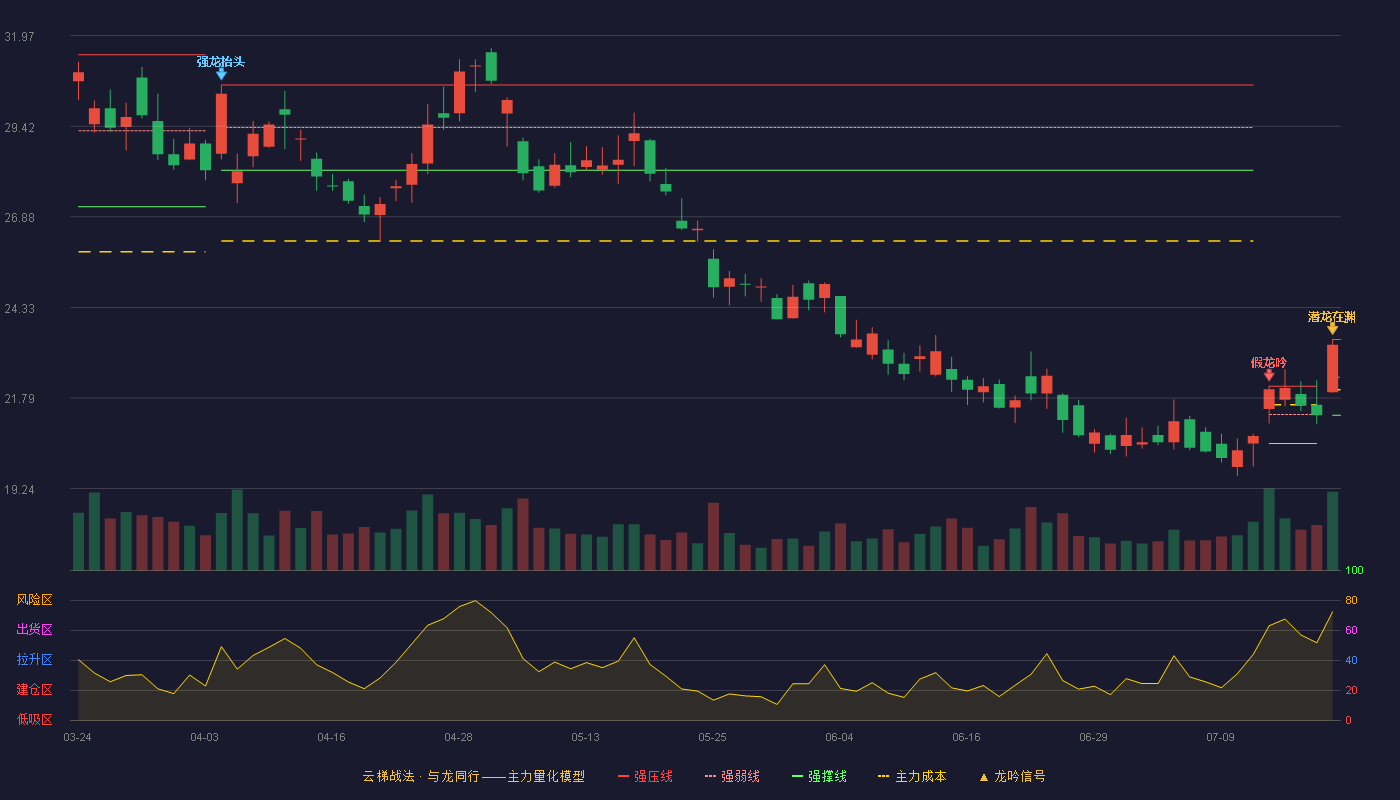1400x800 pixels.
Task: Click the 潜龙在渊 annotation label
Action: click(x=1332, y=316)
